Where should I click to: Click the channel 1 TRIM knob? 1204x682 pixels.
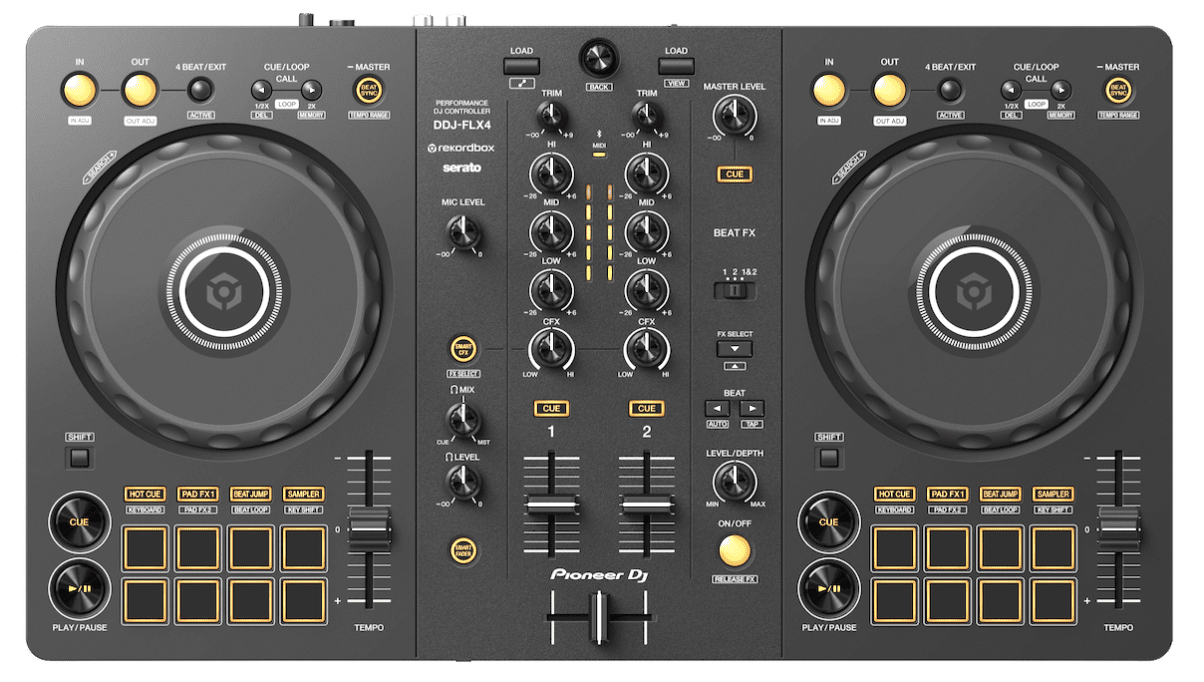[x=550, y=118]
